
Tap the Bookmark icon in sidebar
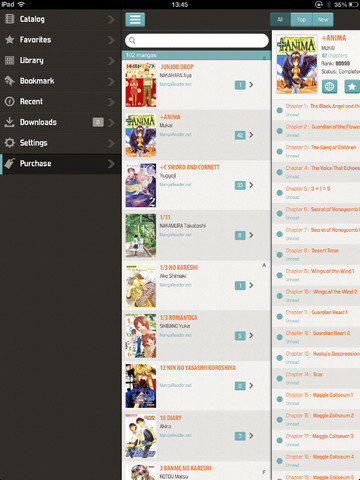[x=10, y=81]
